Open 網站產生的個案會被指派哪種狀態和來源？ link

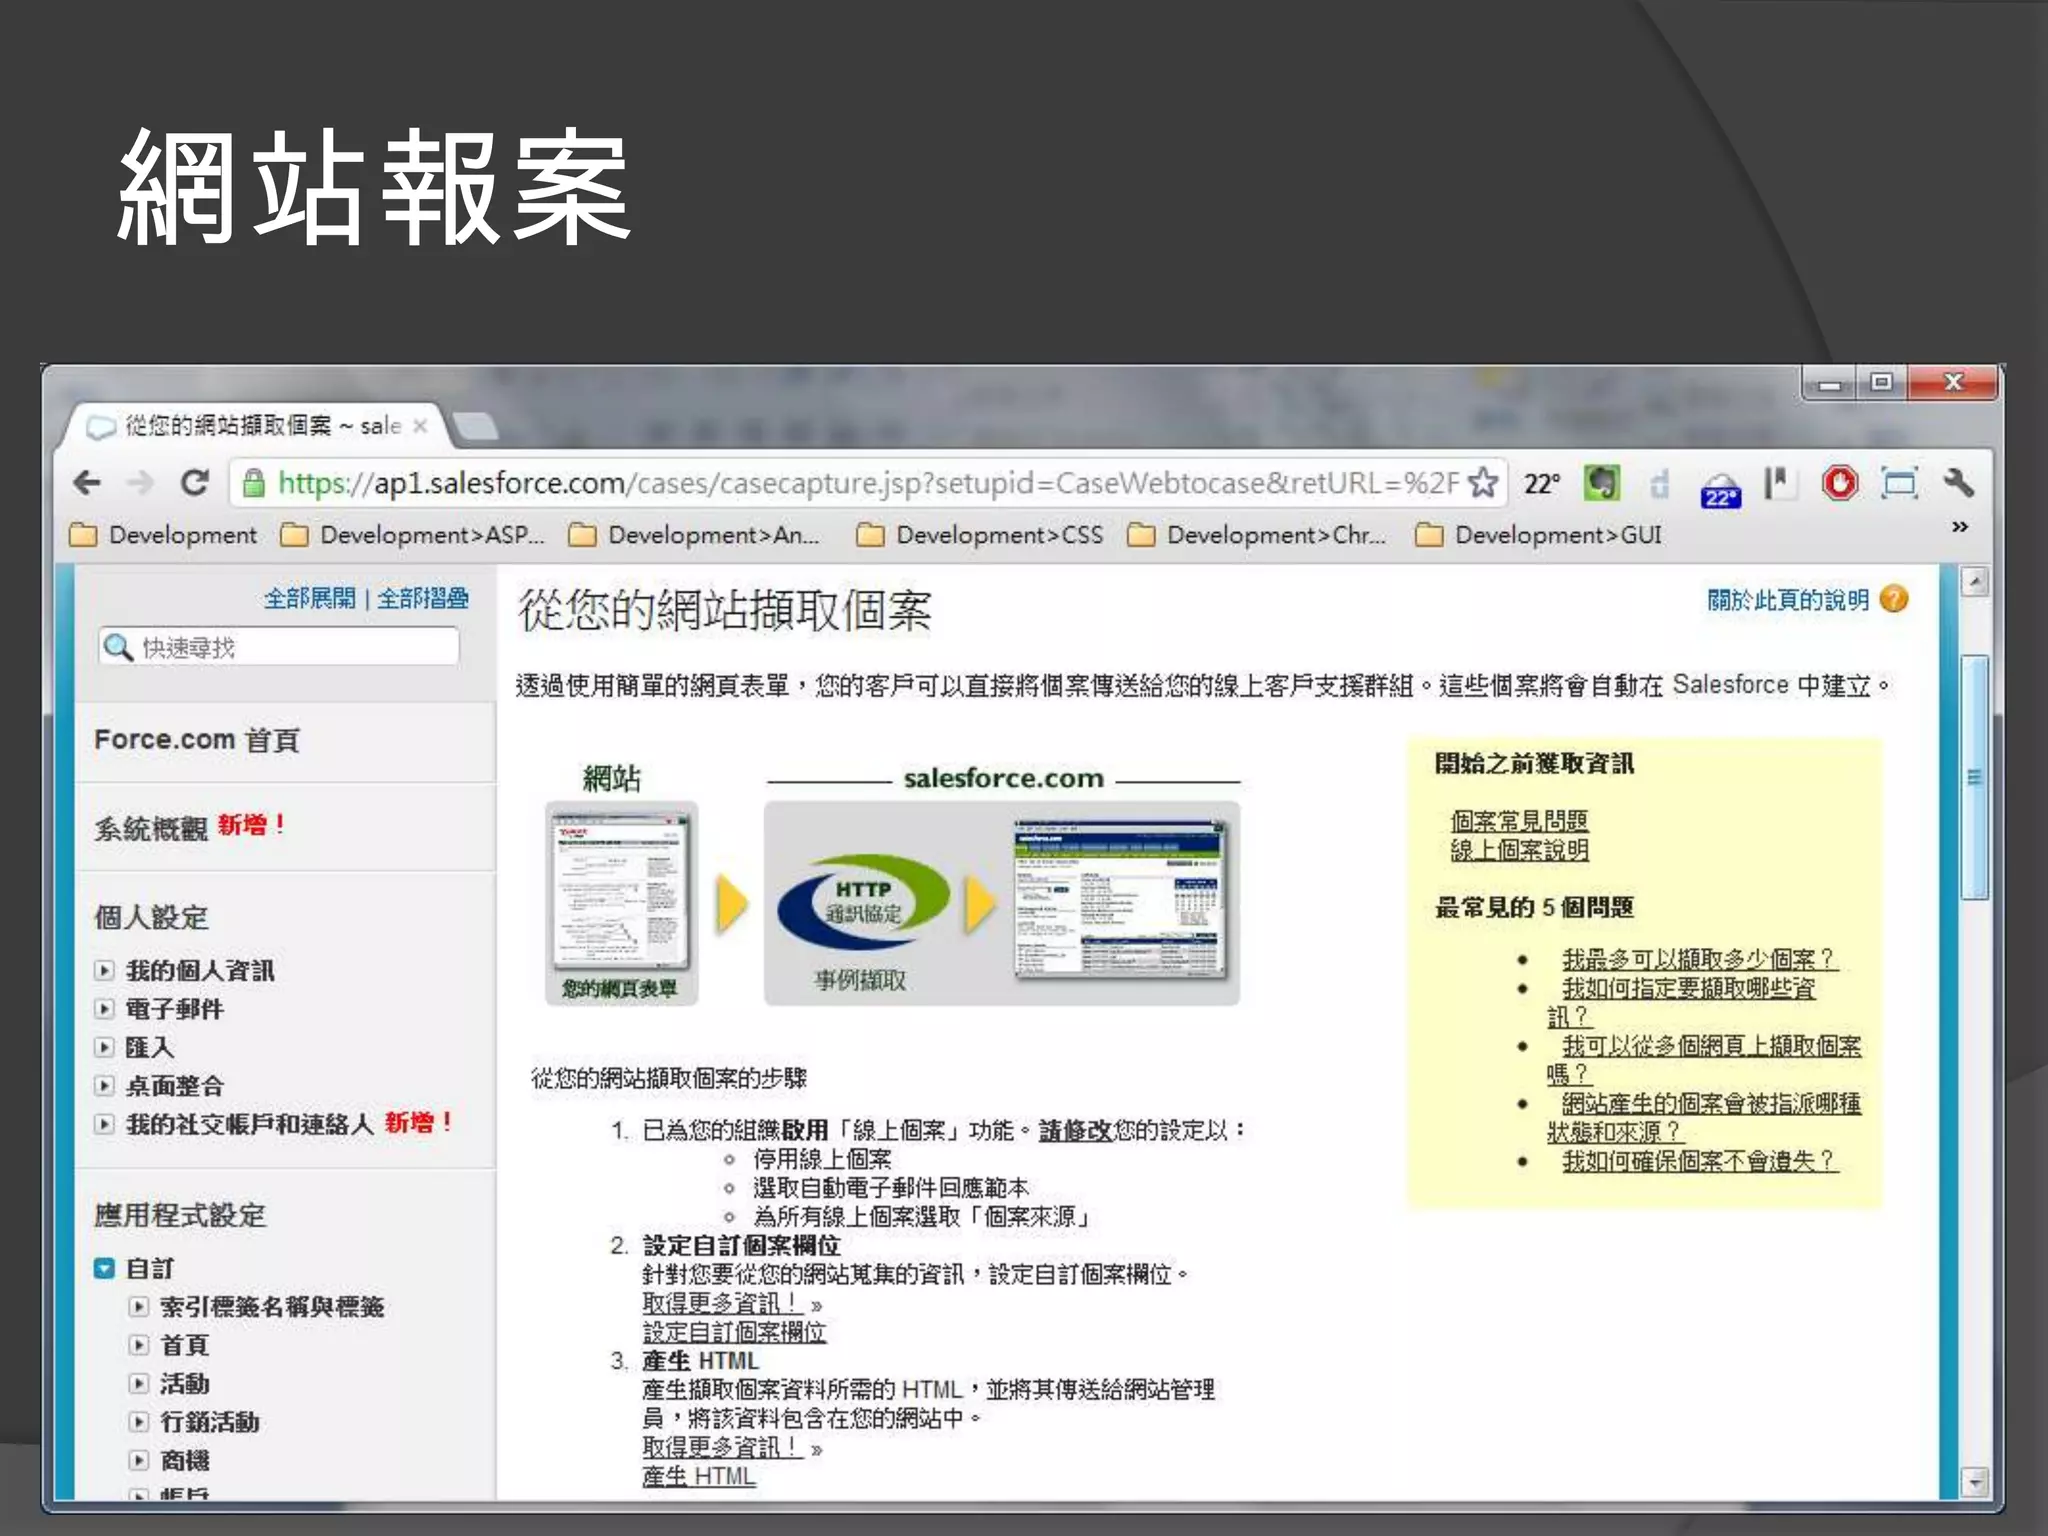pos(1704,1117)
